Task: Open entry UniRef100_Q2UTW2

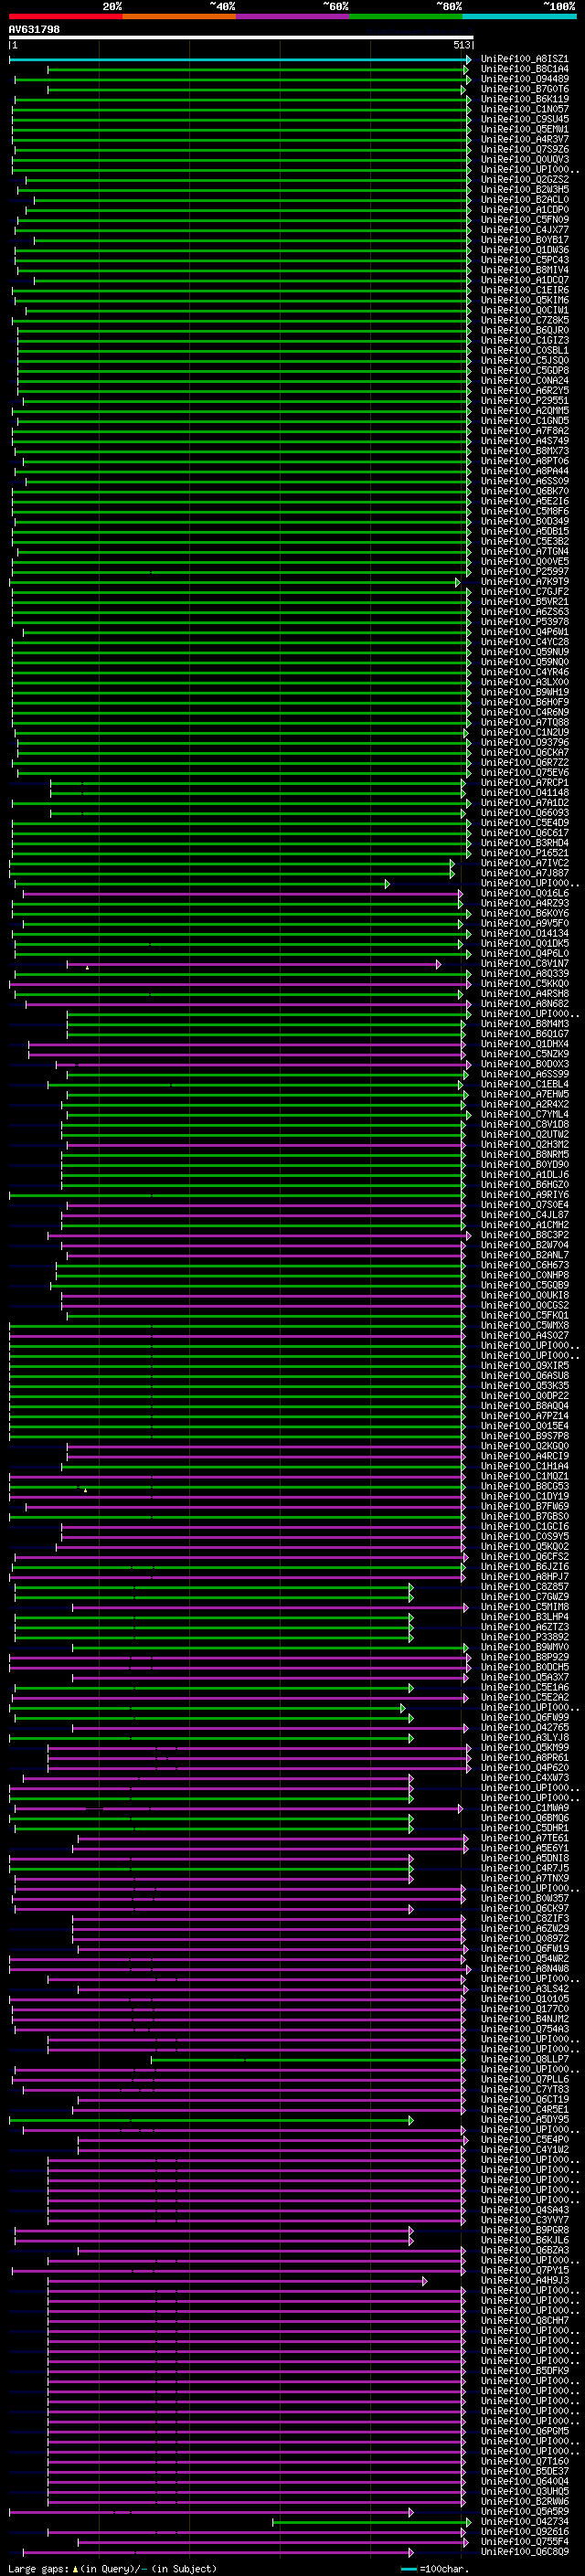Action: [524, 1135]
